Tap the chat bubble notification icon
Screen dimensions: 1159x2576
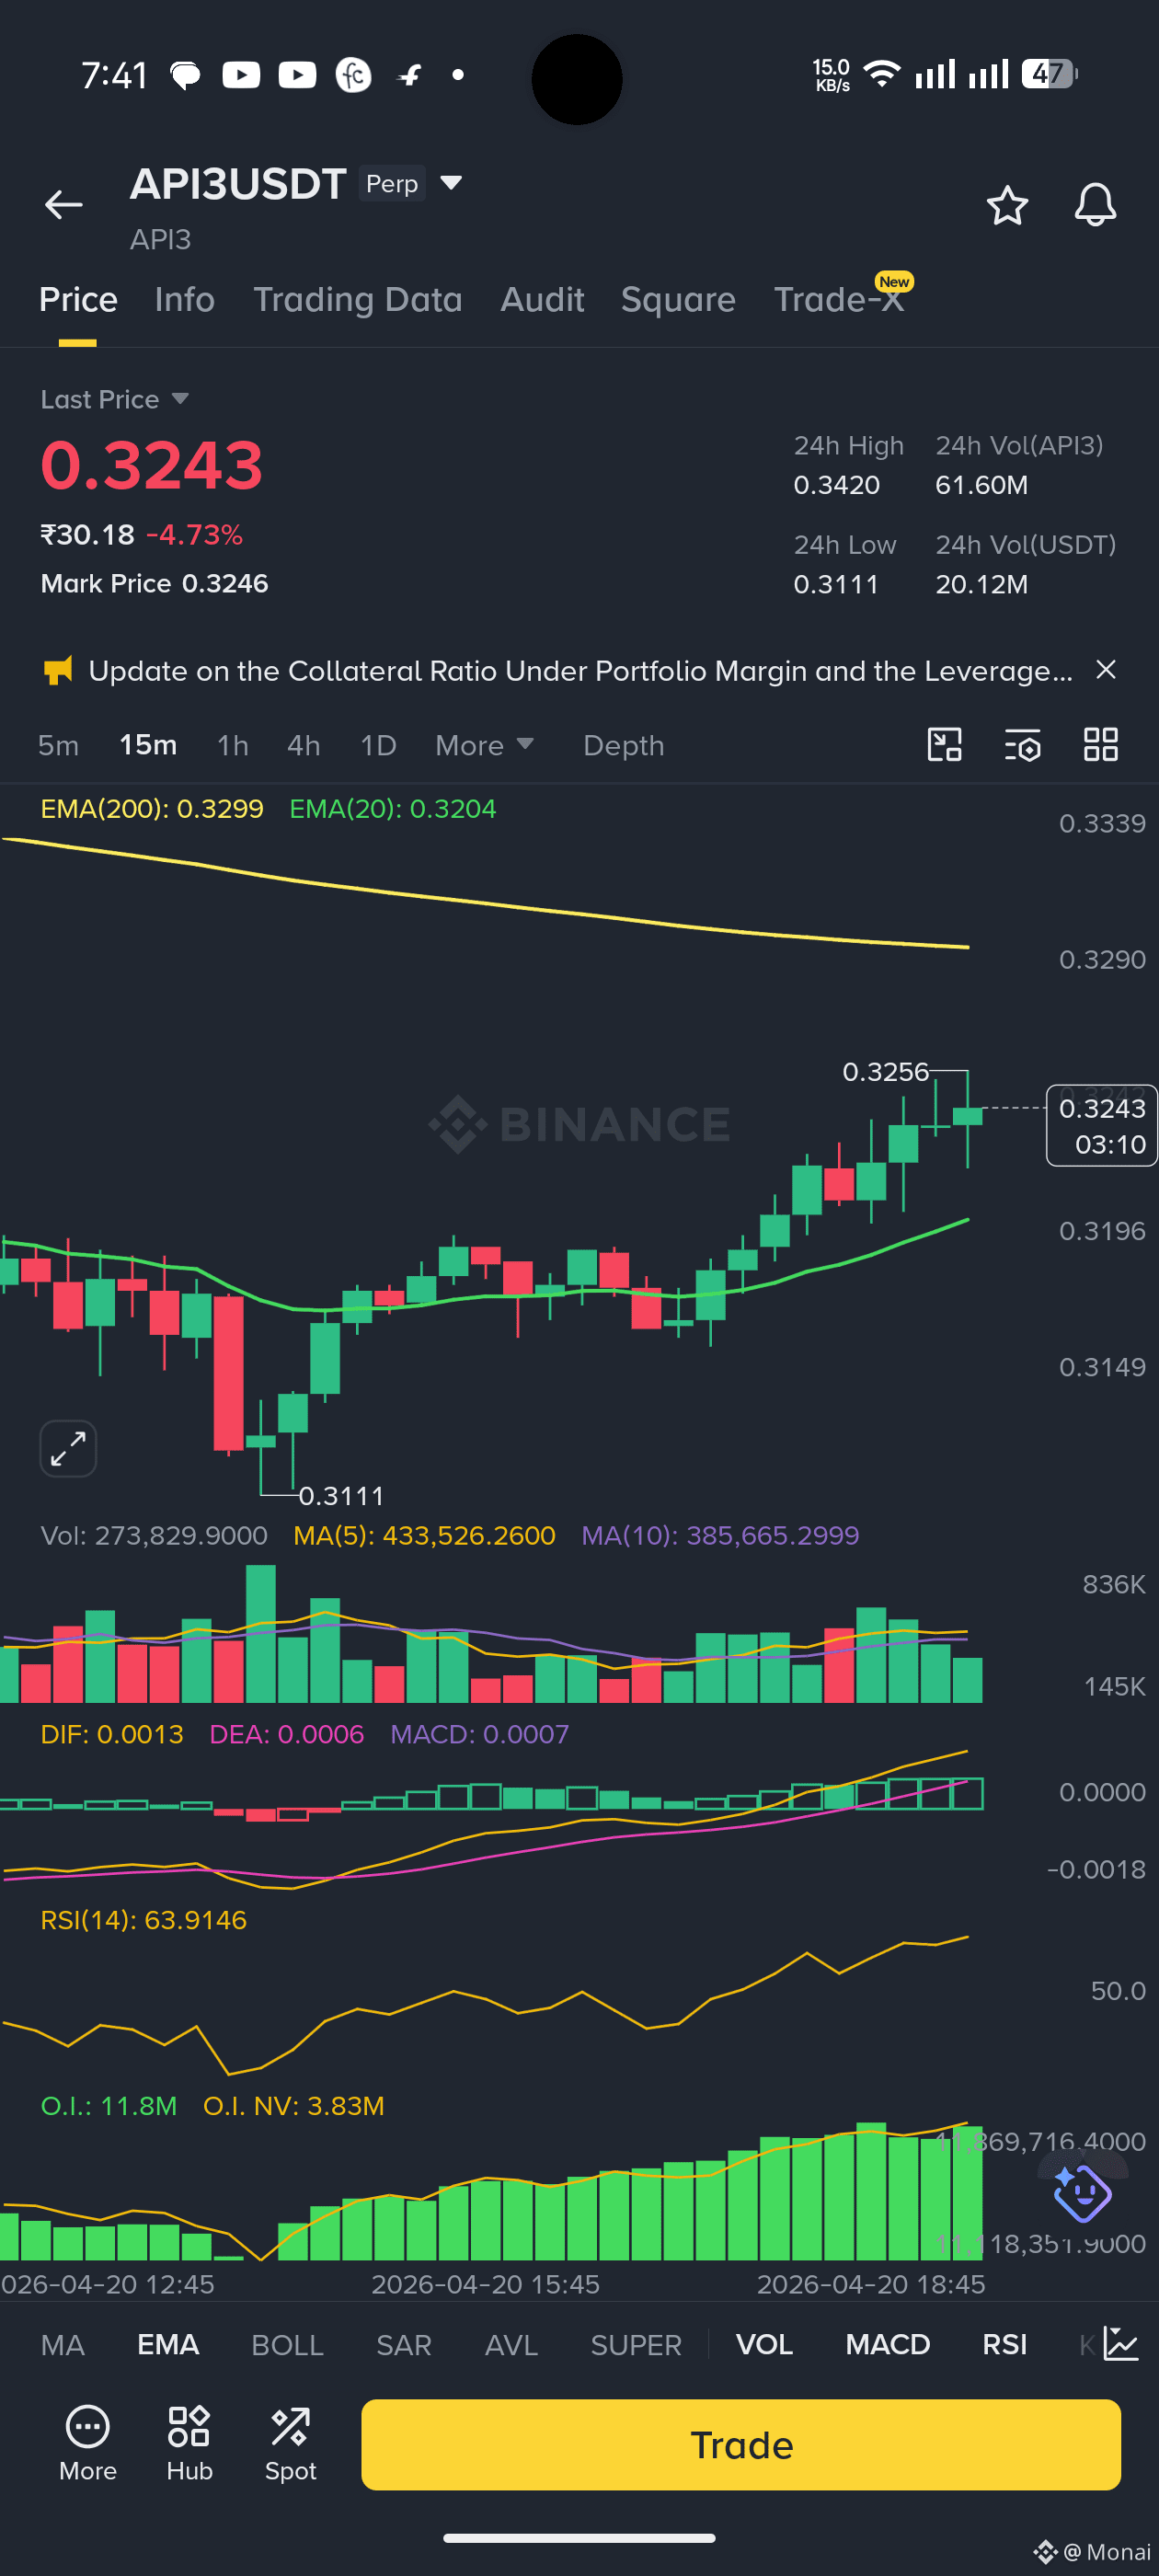(x=185, y=76)
